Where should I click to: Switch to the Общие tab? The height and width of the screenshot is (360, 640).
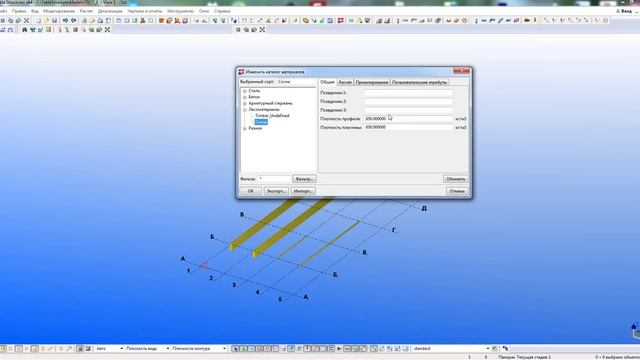(x=327, y=82)
